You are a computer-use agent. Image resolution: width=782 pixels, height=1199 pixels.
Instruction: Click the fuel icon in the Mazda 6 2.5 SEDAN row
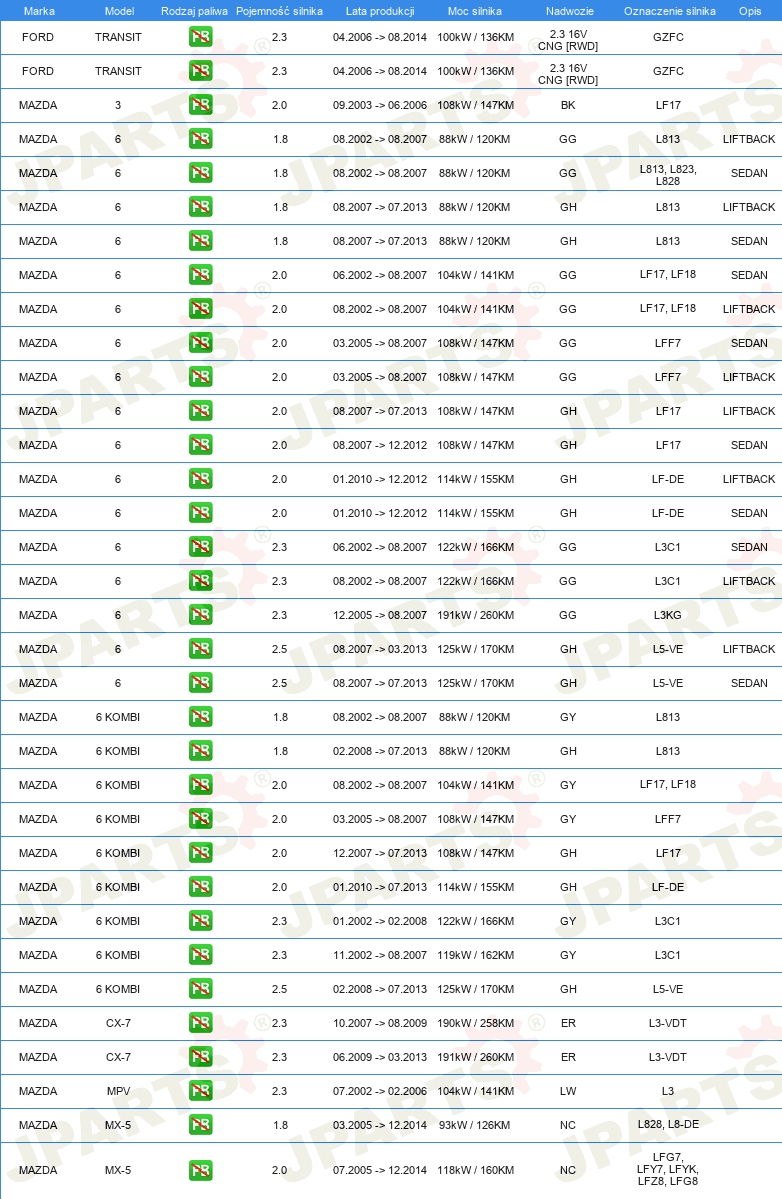point(200,683)
